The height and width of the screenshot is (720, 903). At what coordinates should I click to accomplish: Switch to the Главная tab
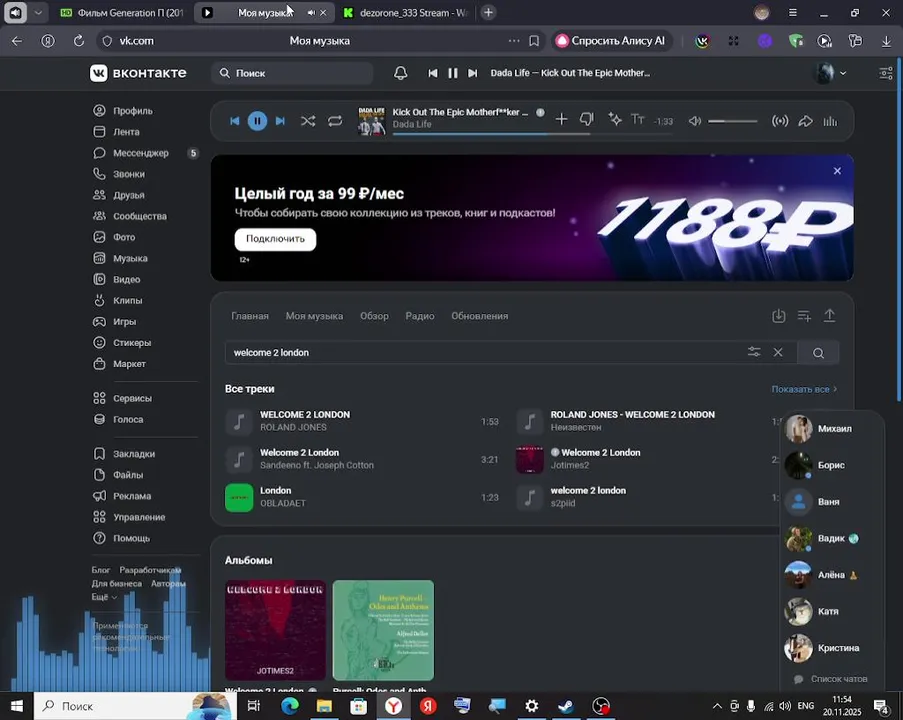click(250, 316)
